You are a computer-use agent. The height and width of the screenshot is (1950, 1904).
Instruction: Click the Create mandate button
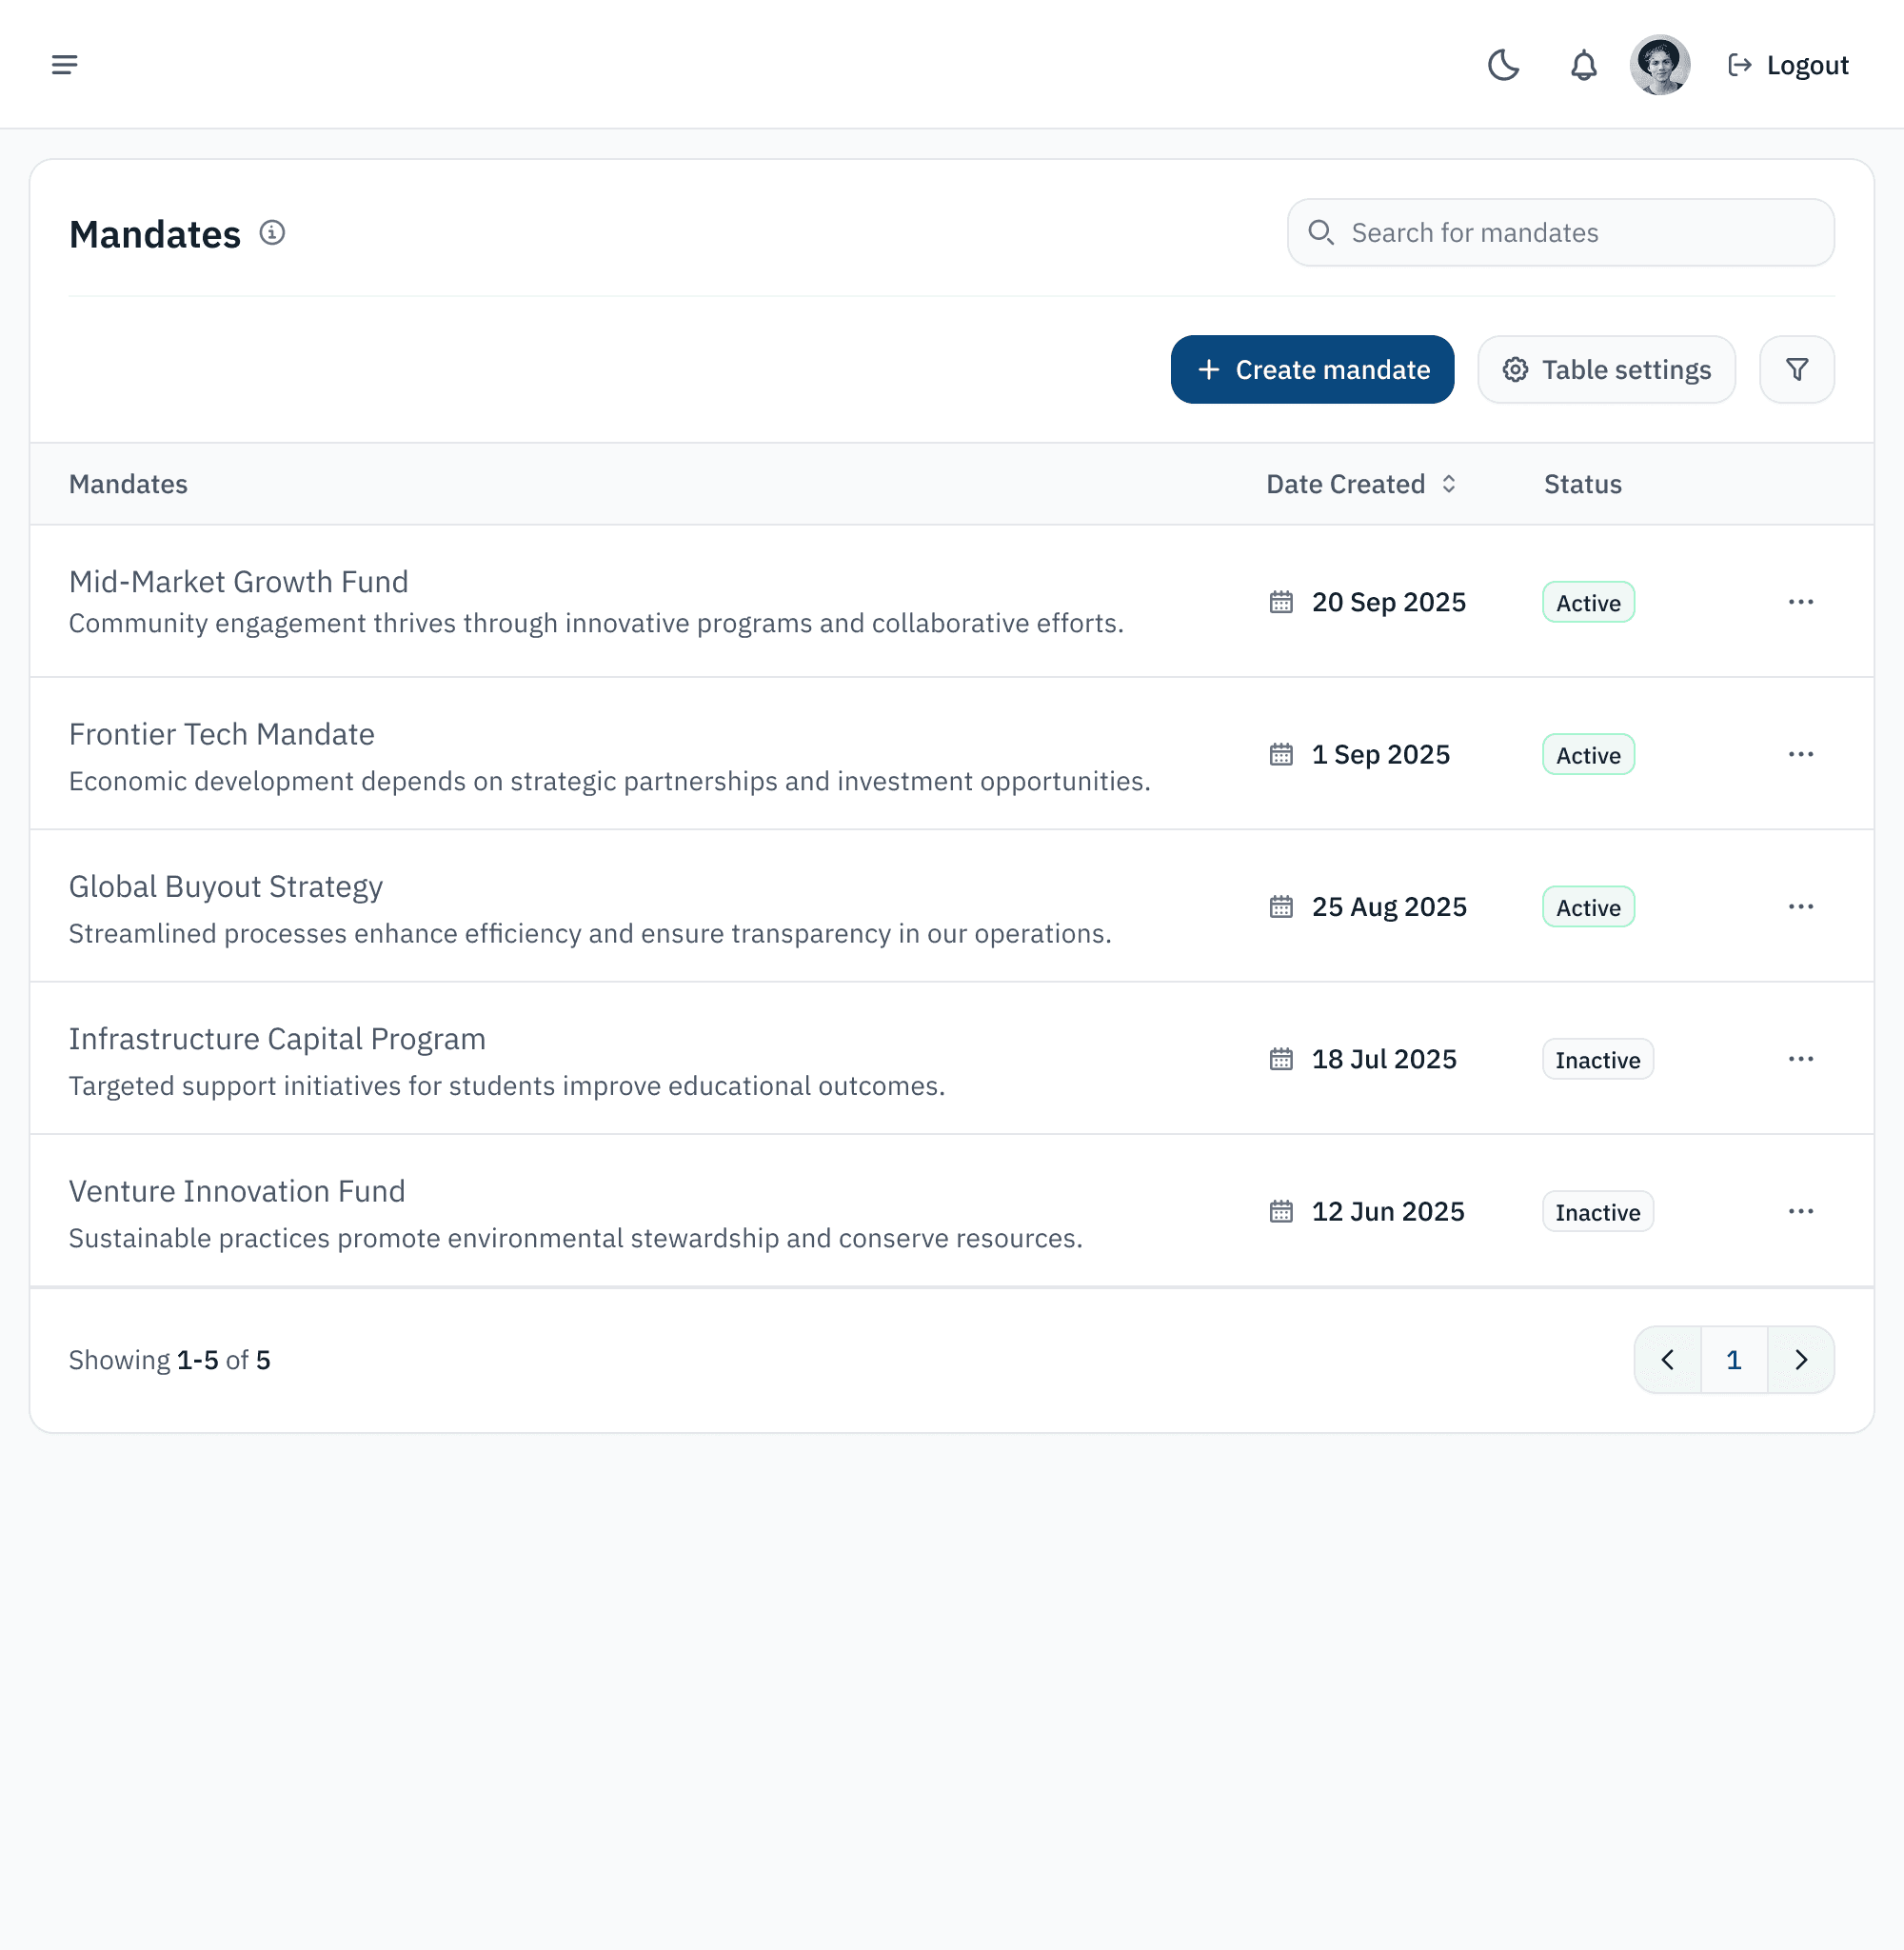click(x=1312, y=369)
